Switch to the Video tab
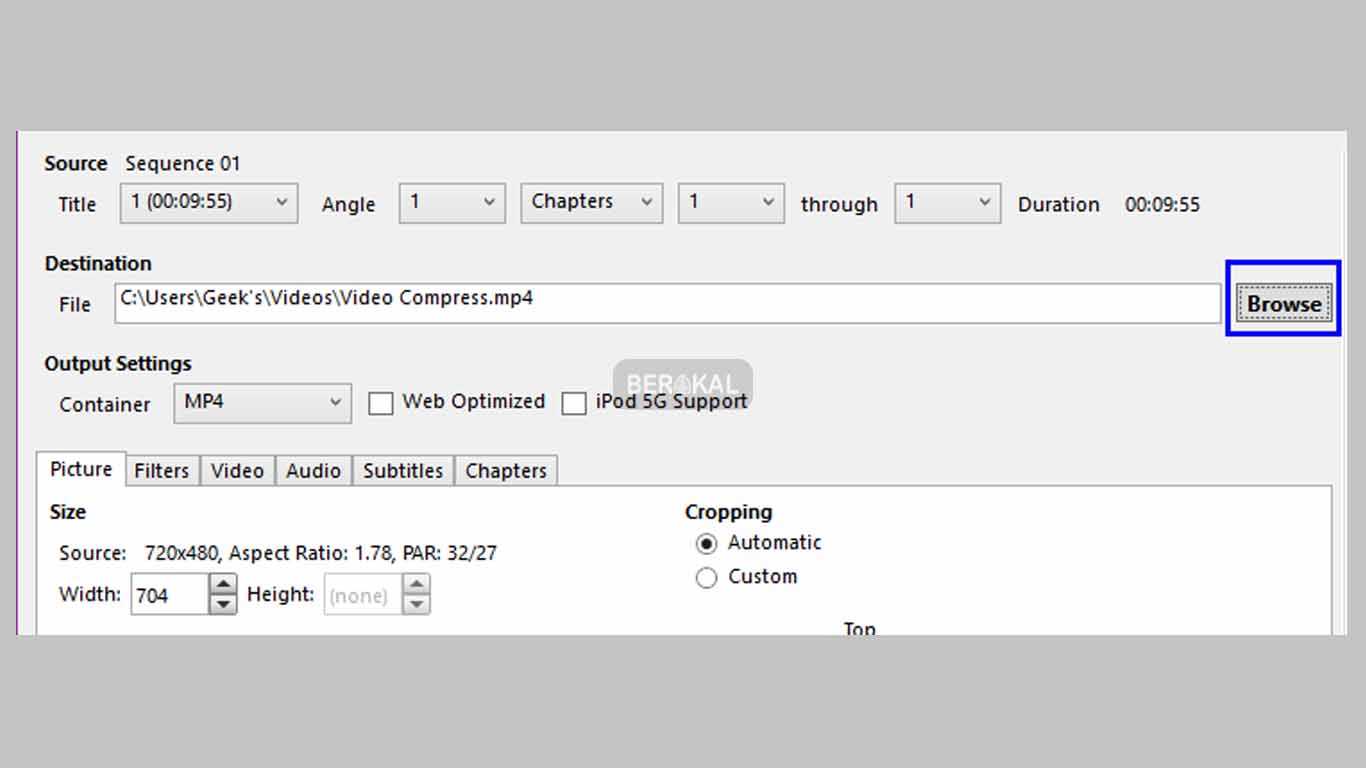Screen dimensions: 1366x768 pos(237,471)
